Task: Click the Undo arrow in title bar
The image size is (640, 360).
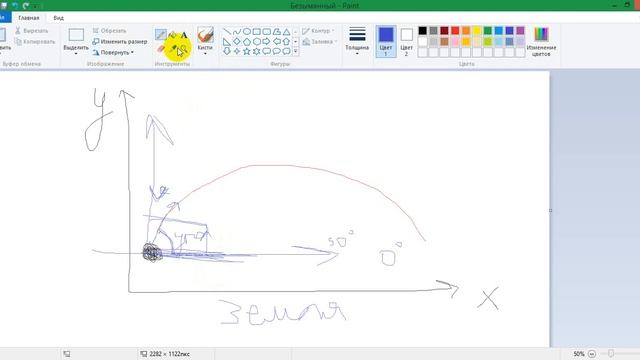Action: click(x=16, y=5)
